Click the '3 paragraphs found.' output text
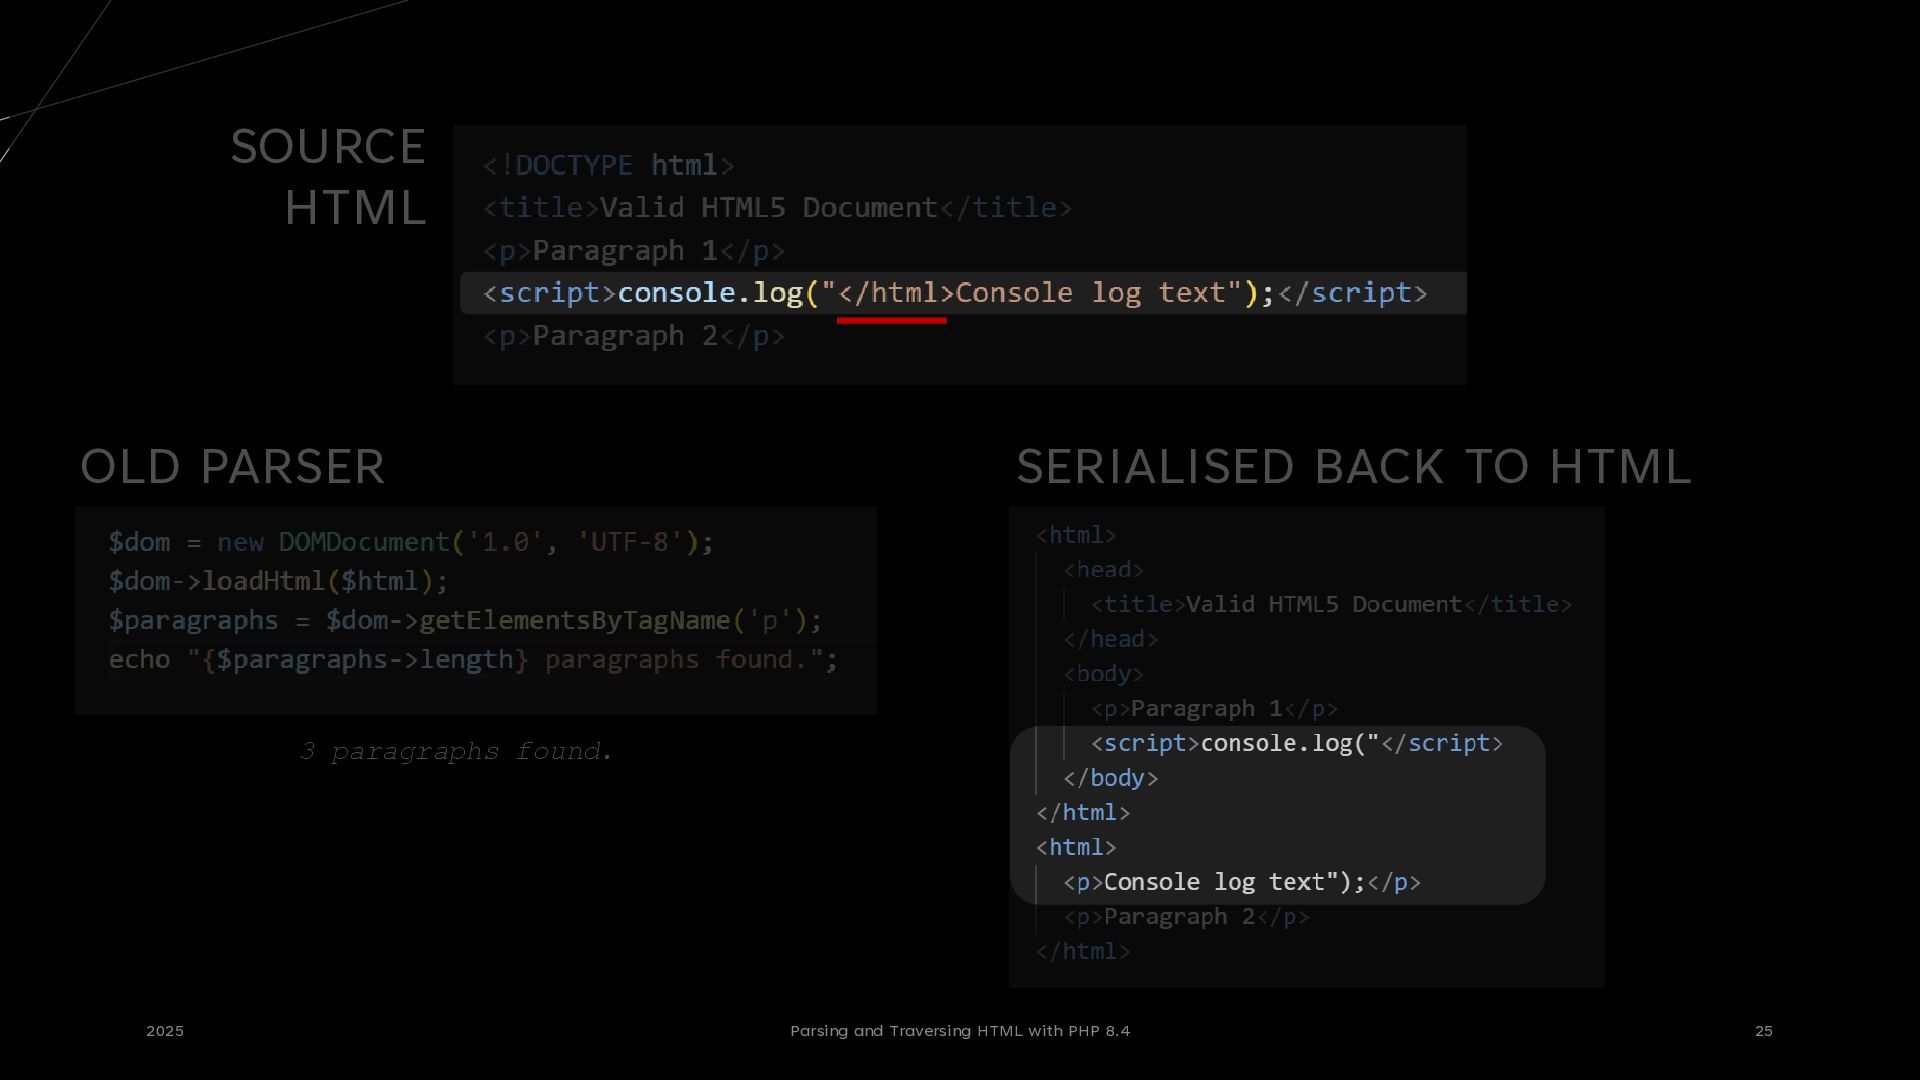Image resolution: width=1920 pixels, height=1080 pixels. 455,751
